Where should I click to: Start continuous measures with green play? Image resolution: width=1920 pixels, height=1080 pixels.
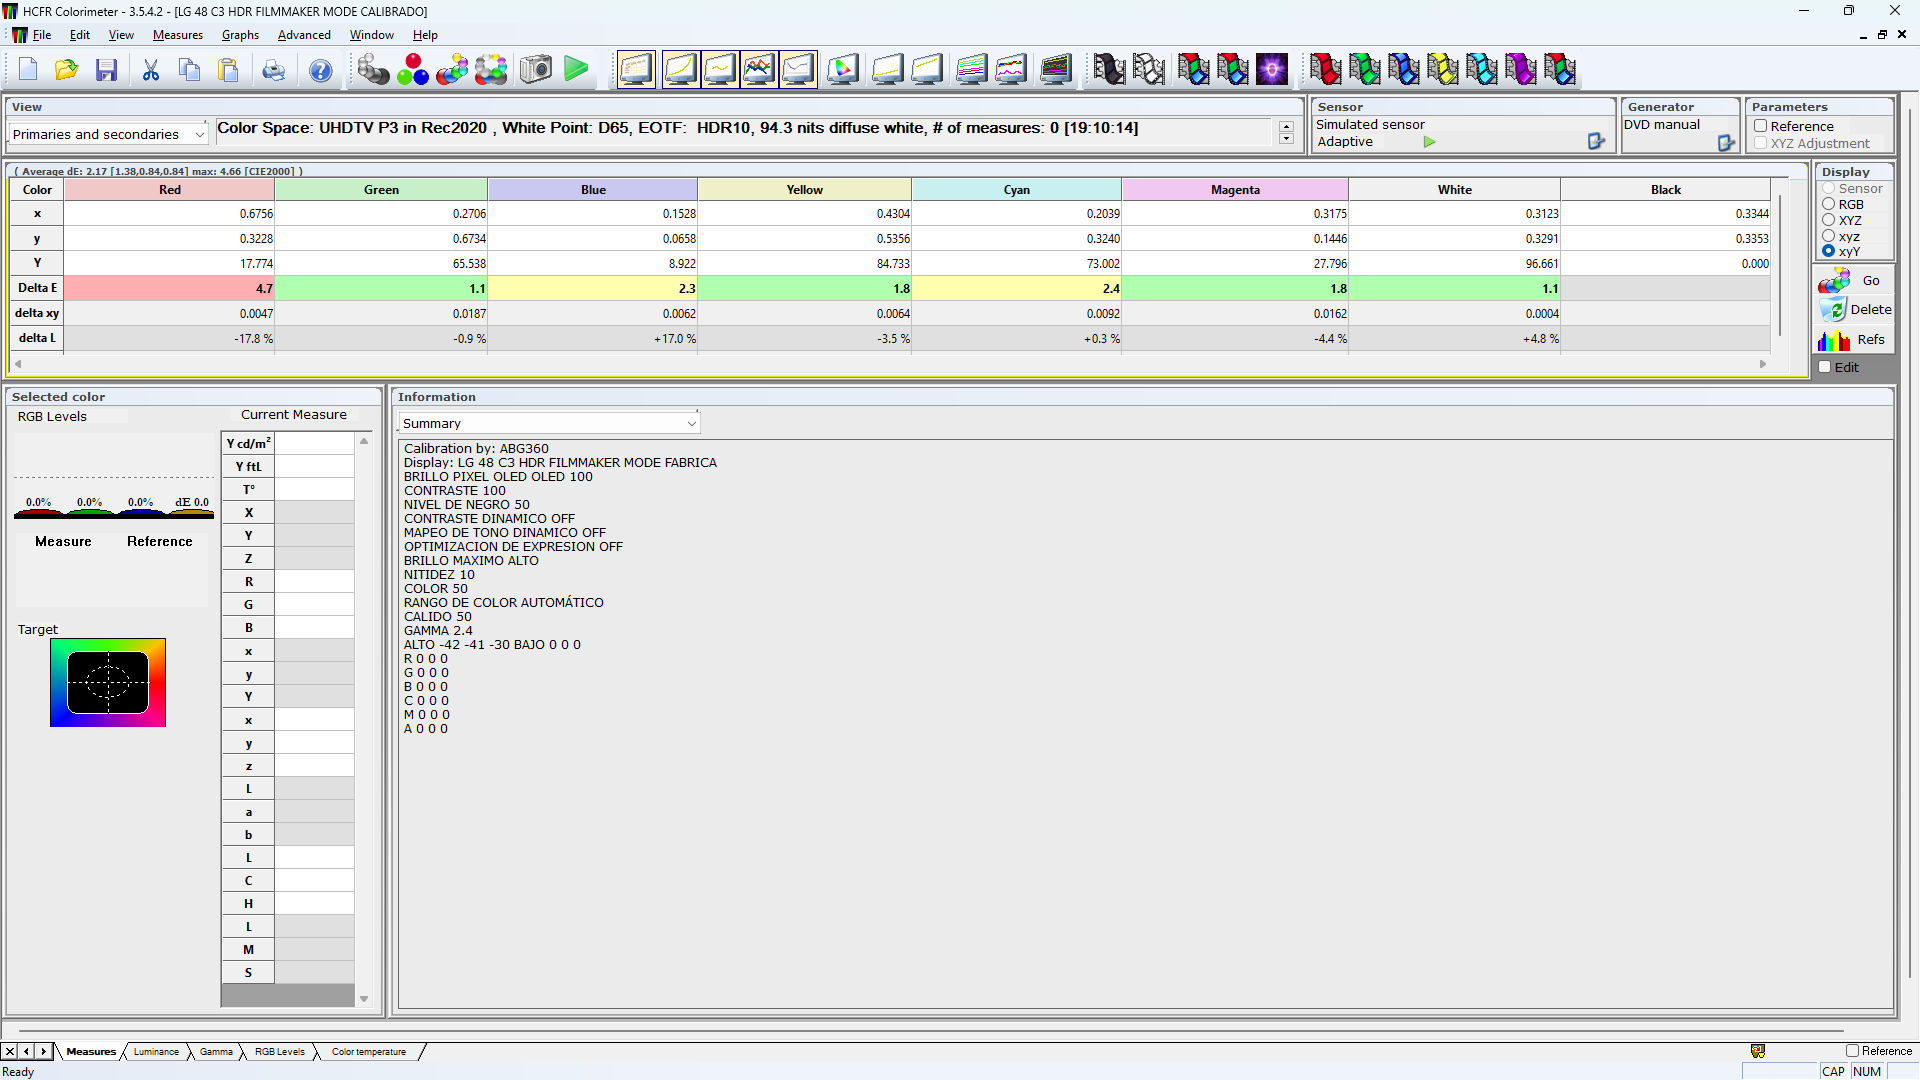(576, 69)
